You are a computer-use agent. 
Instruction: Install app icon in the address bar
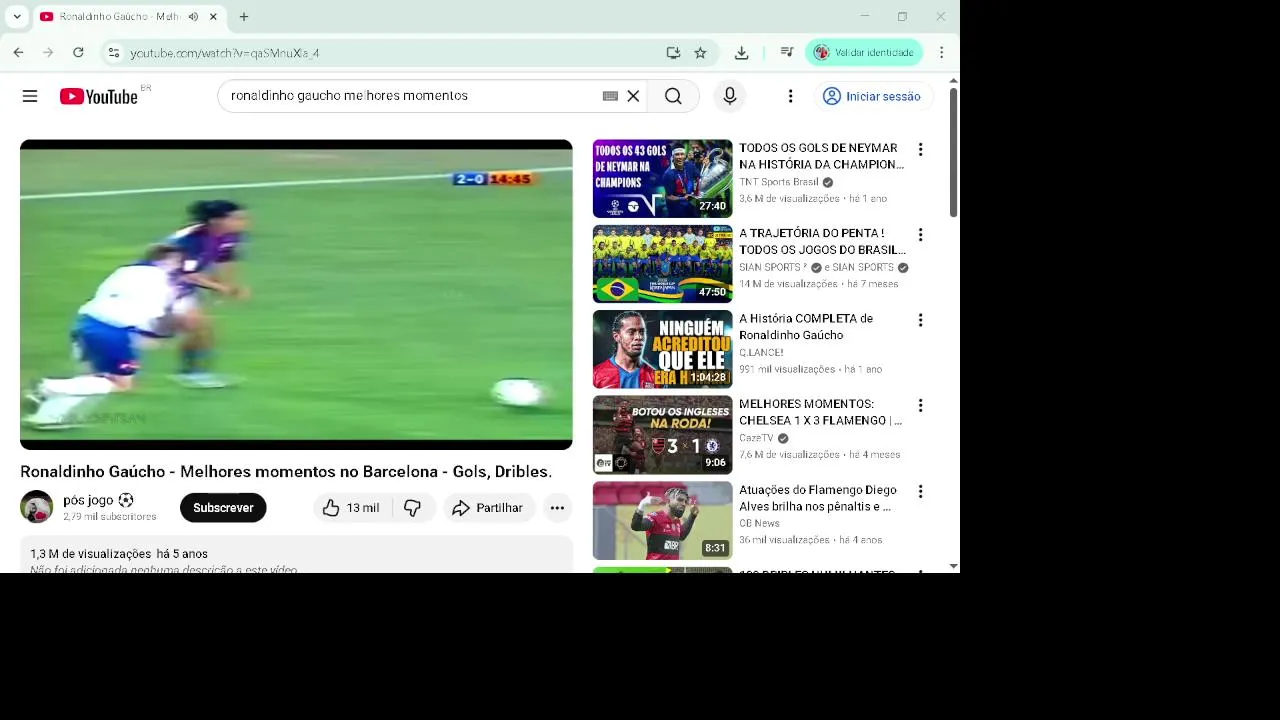[673, 53]
